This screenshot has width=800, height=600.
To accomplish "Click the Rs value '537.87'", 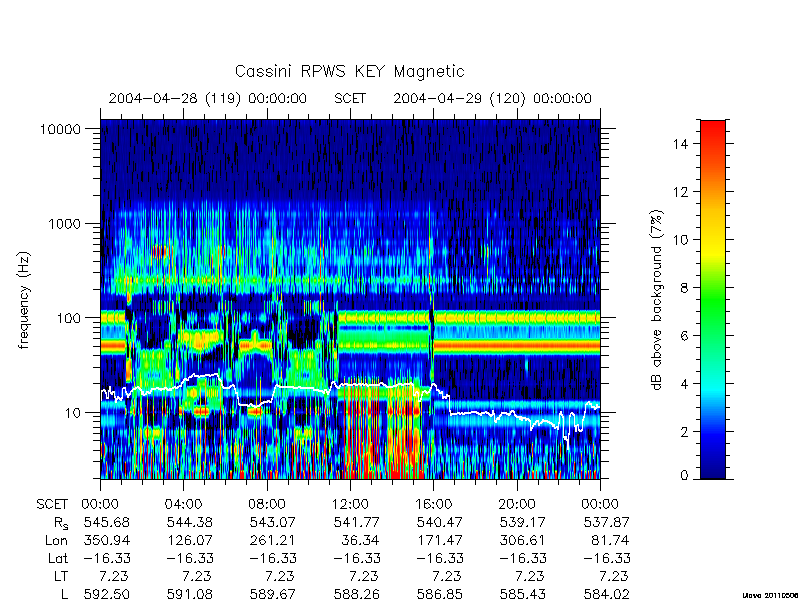I will coord(606,523).
